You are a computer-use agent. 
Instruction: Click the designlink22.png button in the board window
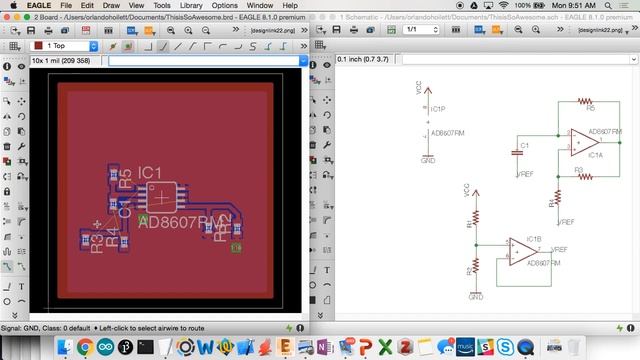273,31
